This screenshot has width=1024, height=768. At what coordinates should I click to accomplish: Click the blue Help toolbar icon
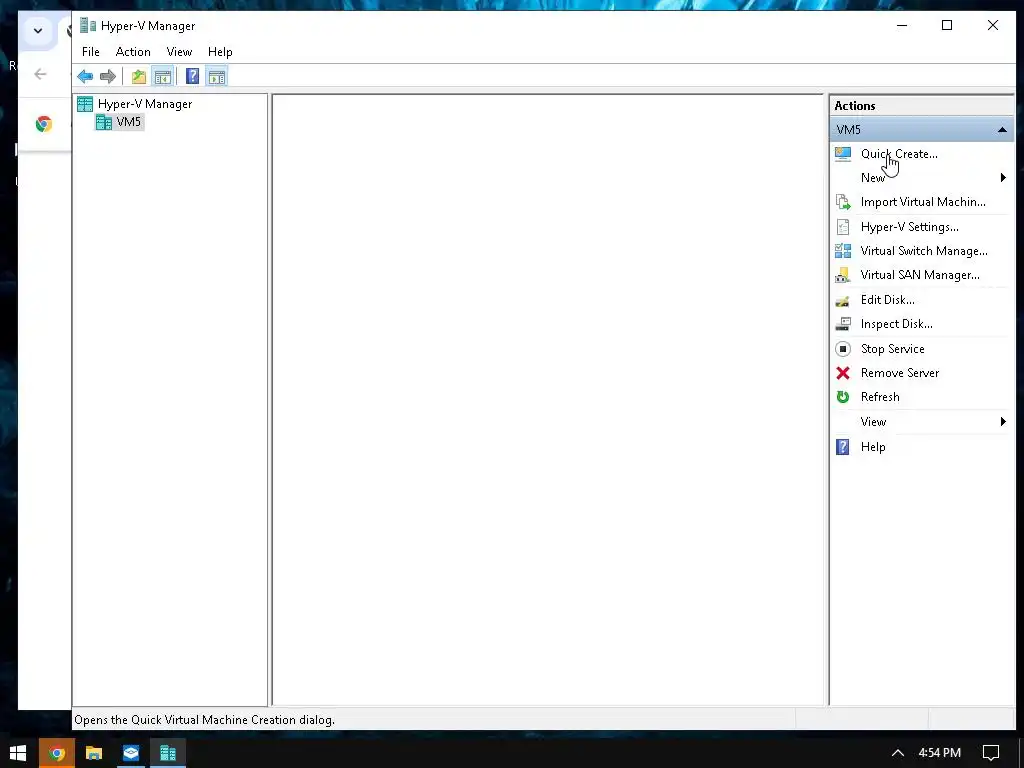pyautogui.click(x=192, y=76)
